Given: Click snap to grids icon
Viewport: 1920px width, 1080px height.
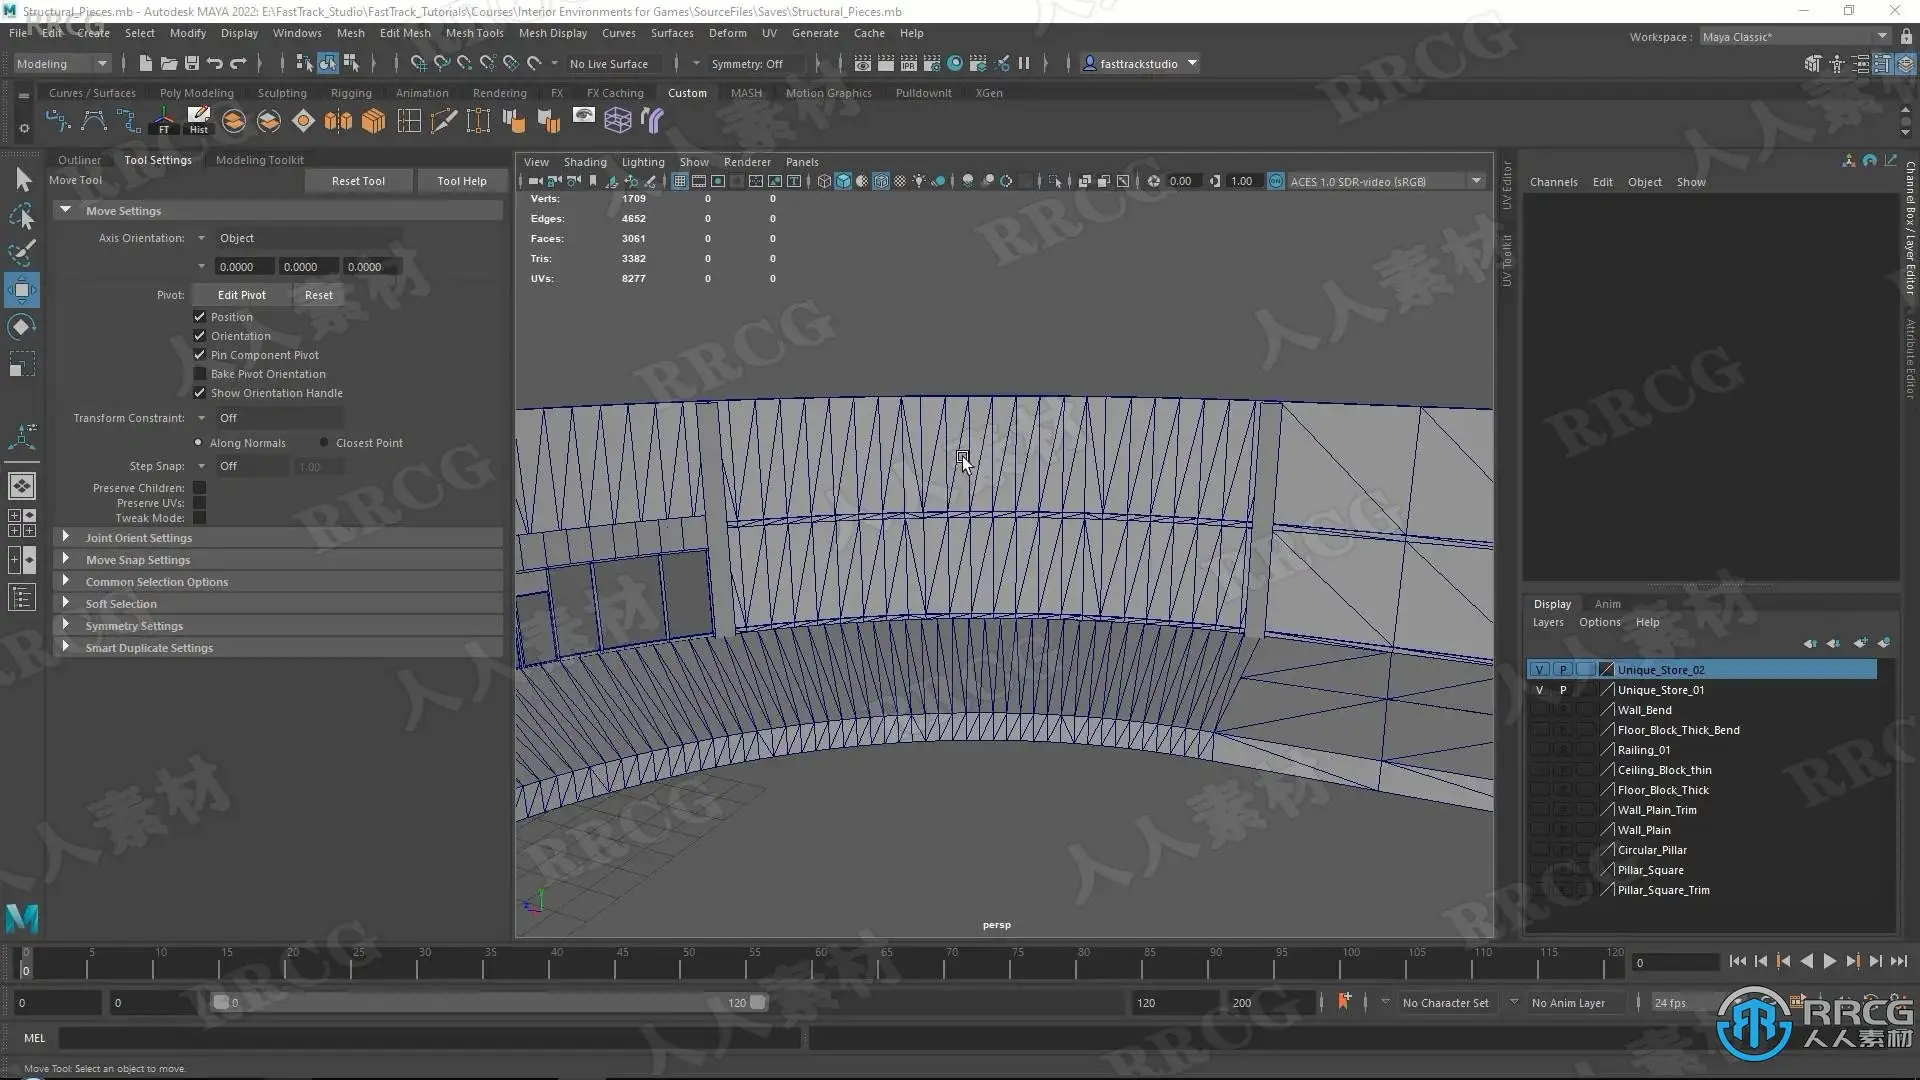Looking at the screenshot, I should [418, 63].
